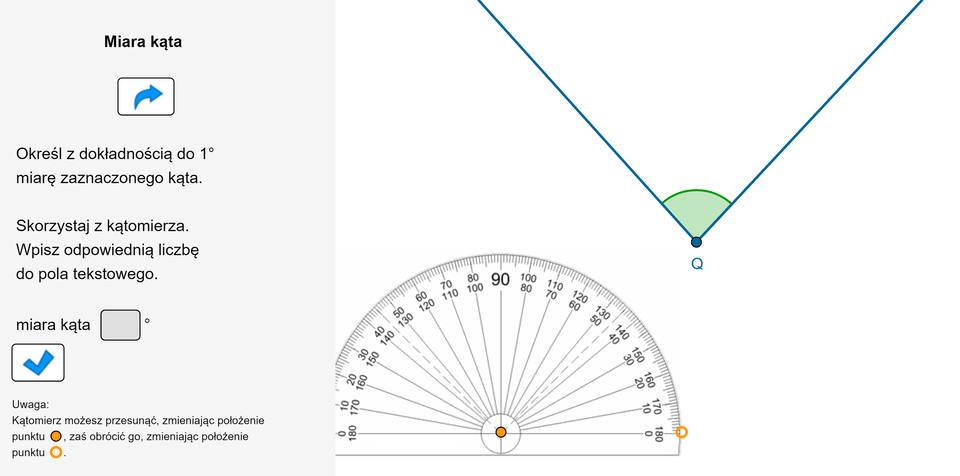Click the dark blue vertex point Q
The height and width of the screenshot is (476, 960).
click(x=696, y=242)
